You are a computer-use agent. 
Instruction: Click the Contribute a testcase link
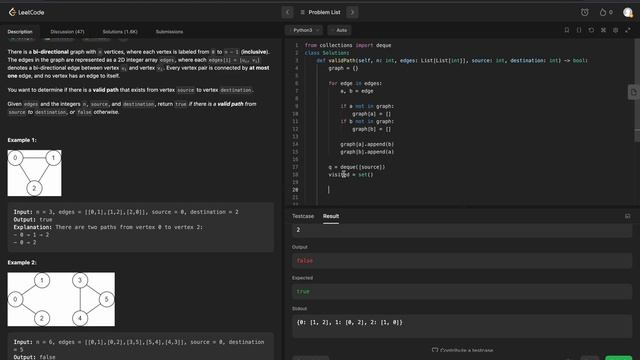click(462, 350)
